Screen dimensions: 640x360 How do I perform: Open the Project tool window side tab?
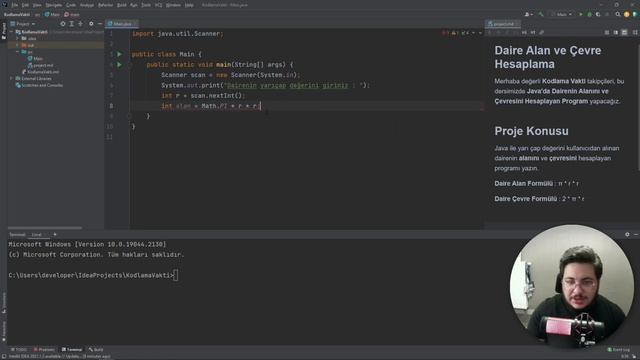pyautogui.click(x=4, y=31)
